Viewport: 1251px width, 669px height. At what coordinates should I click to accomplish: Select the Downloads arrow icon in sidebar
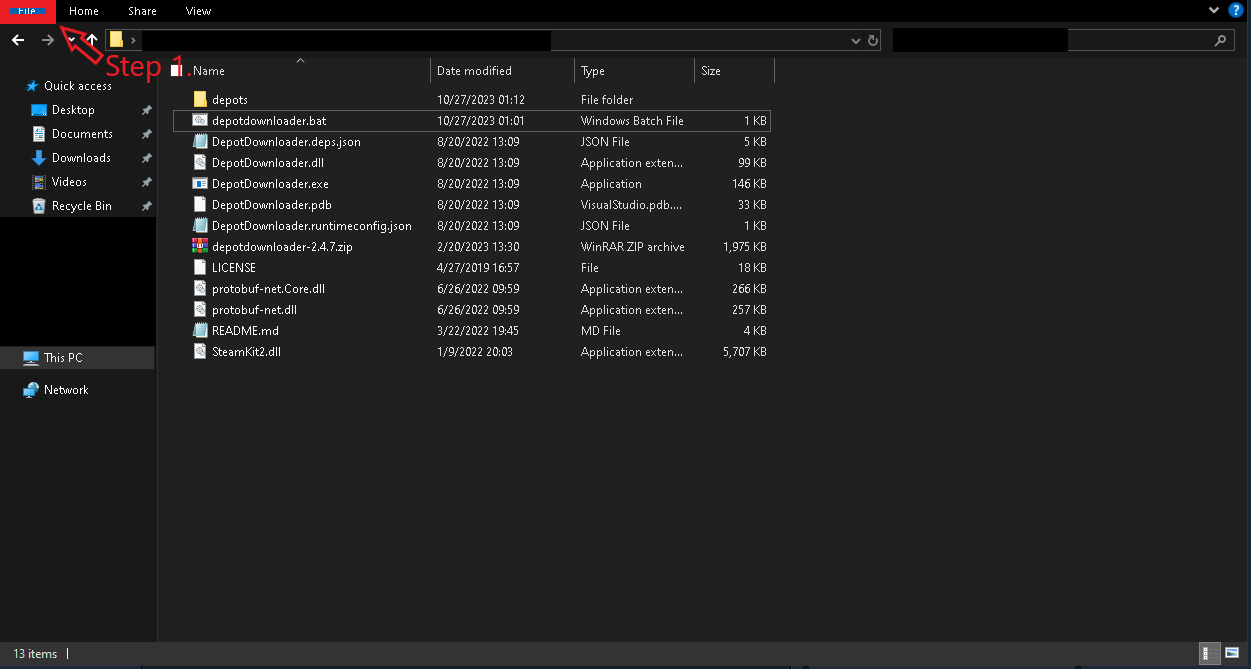click(39, 158)
